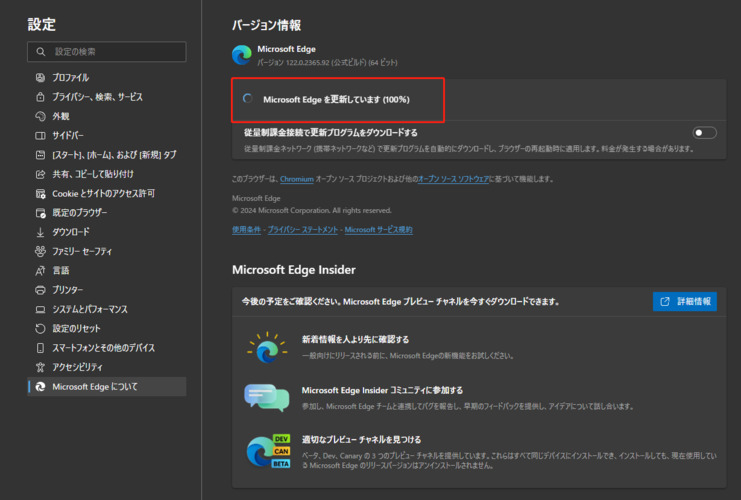Click the バージョン 122.0.2365.92 version text
Image resolution: width=741 pixels, height=500 pixels.
click(327, 62)
